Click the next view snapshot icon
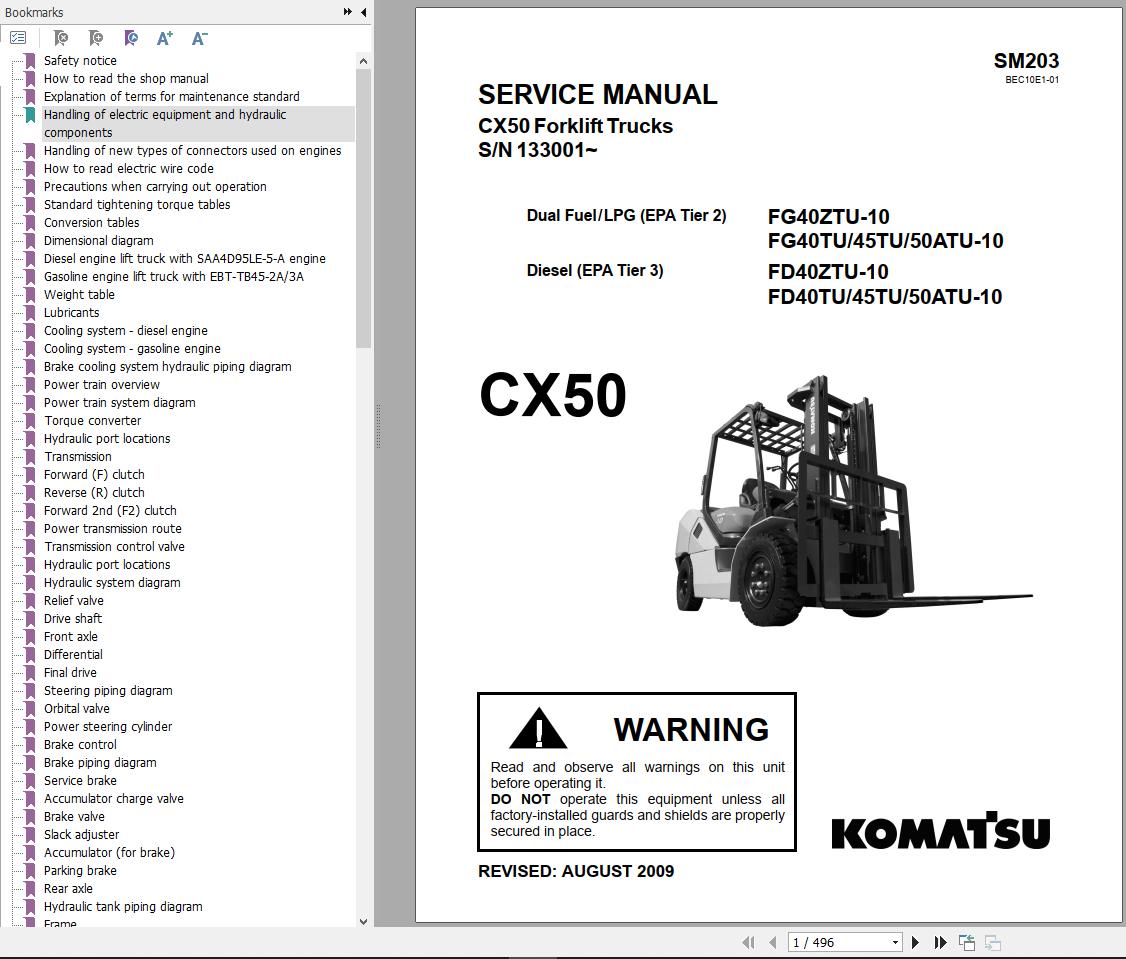This screenshot has height=959, width=1126. (993, 942)
